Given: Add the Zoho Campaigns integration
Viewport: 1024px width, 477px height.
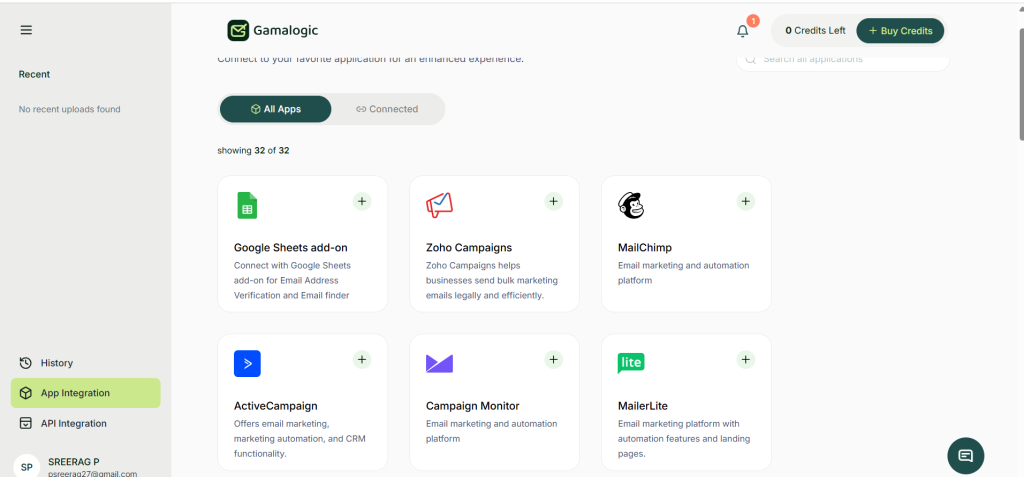Looking at the screenshot, I should click(554, 201).
